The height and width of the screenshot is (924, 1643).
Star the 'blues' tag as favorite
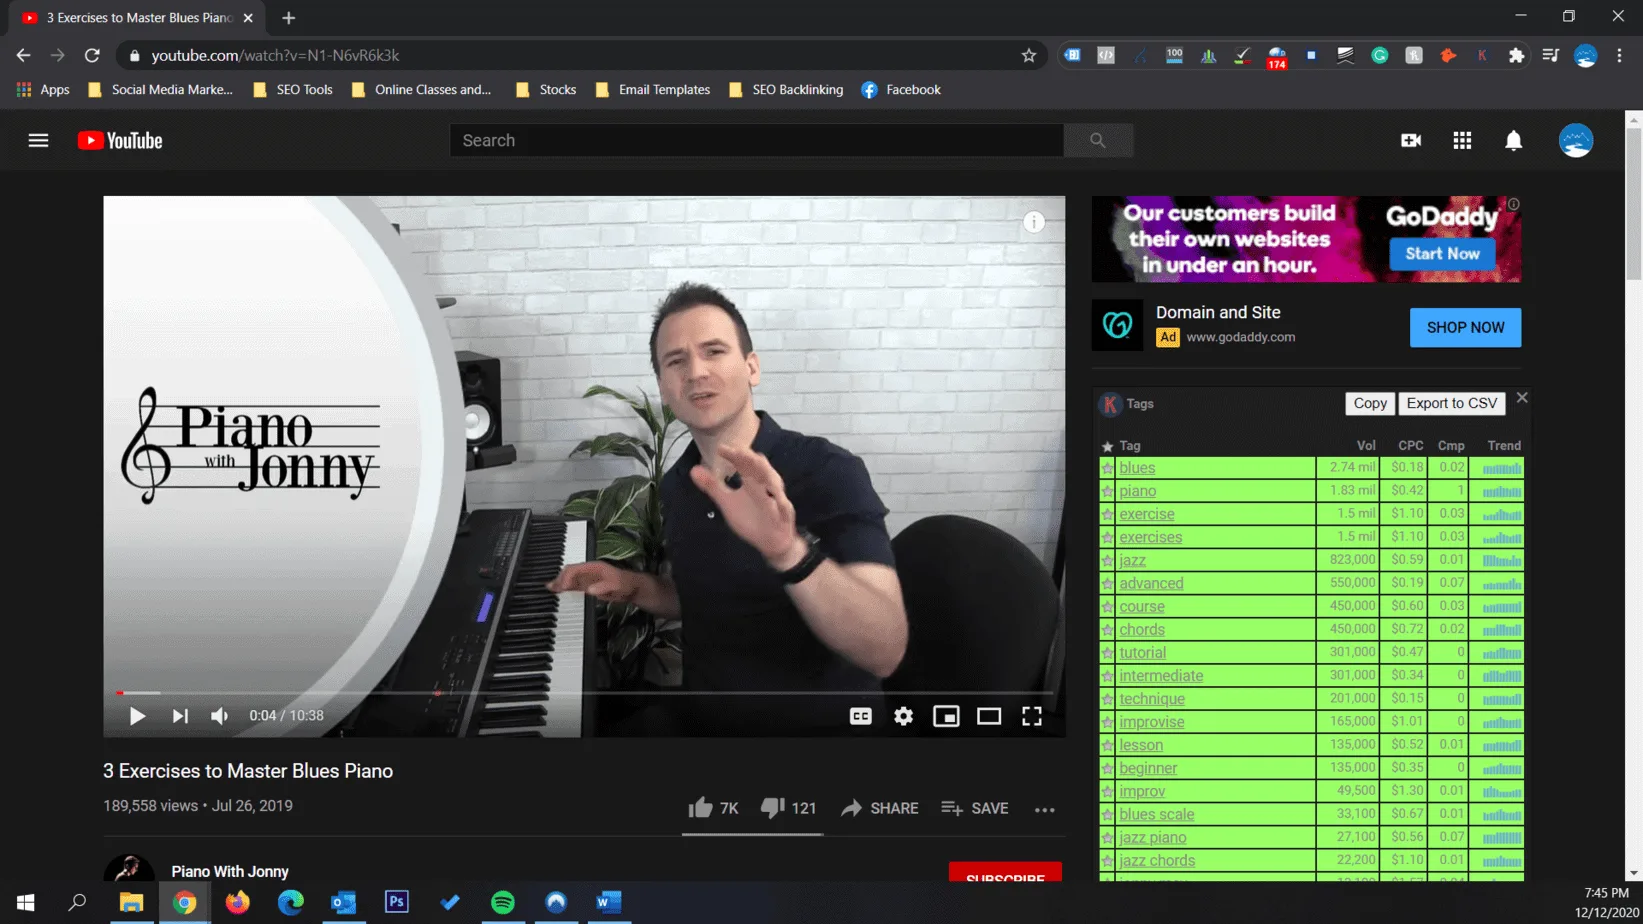(1107, 468)
